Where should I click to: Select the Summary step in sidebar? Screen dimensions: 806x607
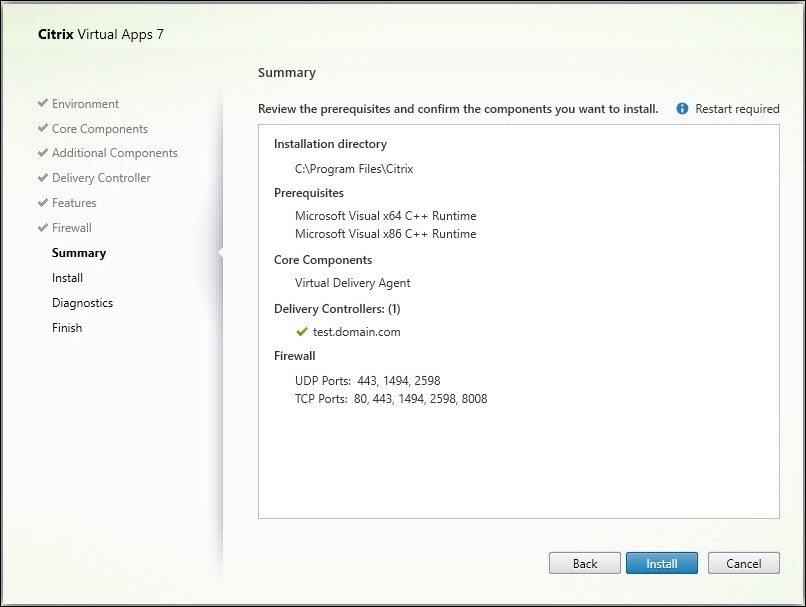tap(79, 253)
